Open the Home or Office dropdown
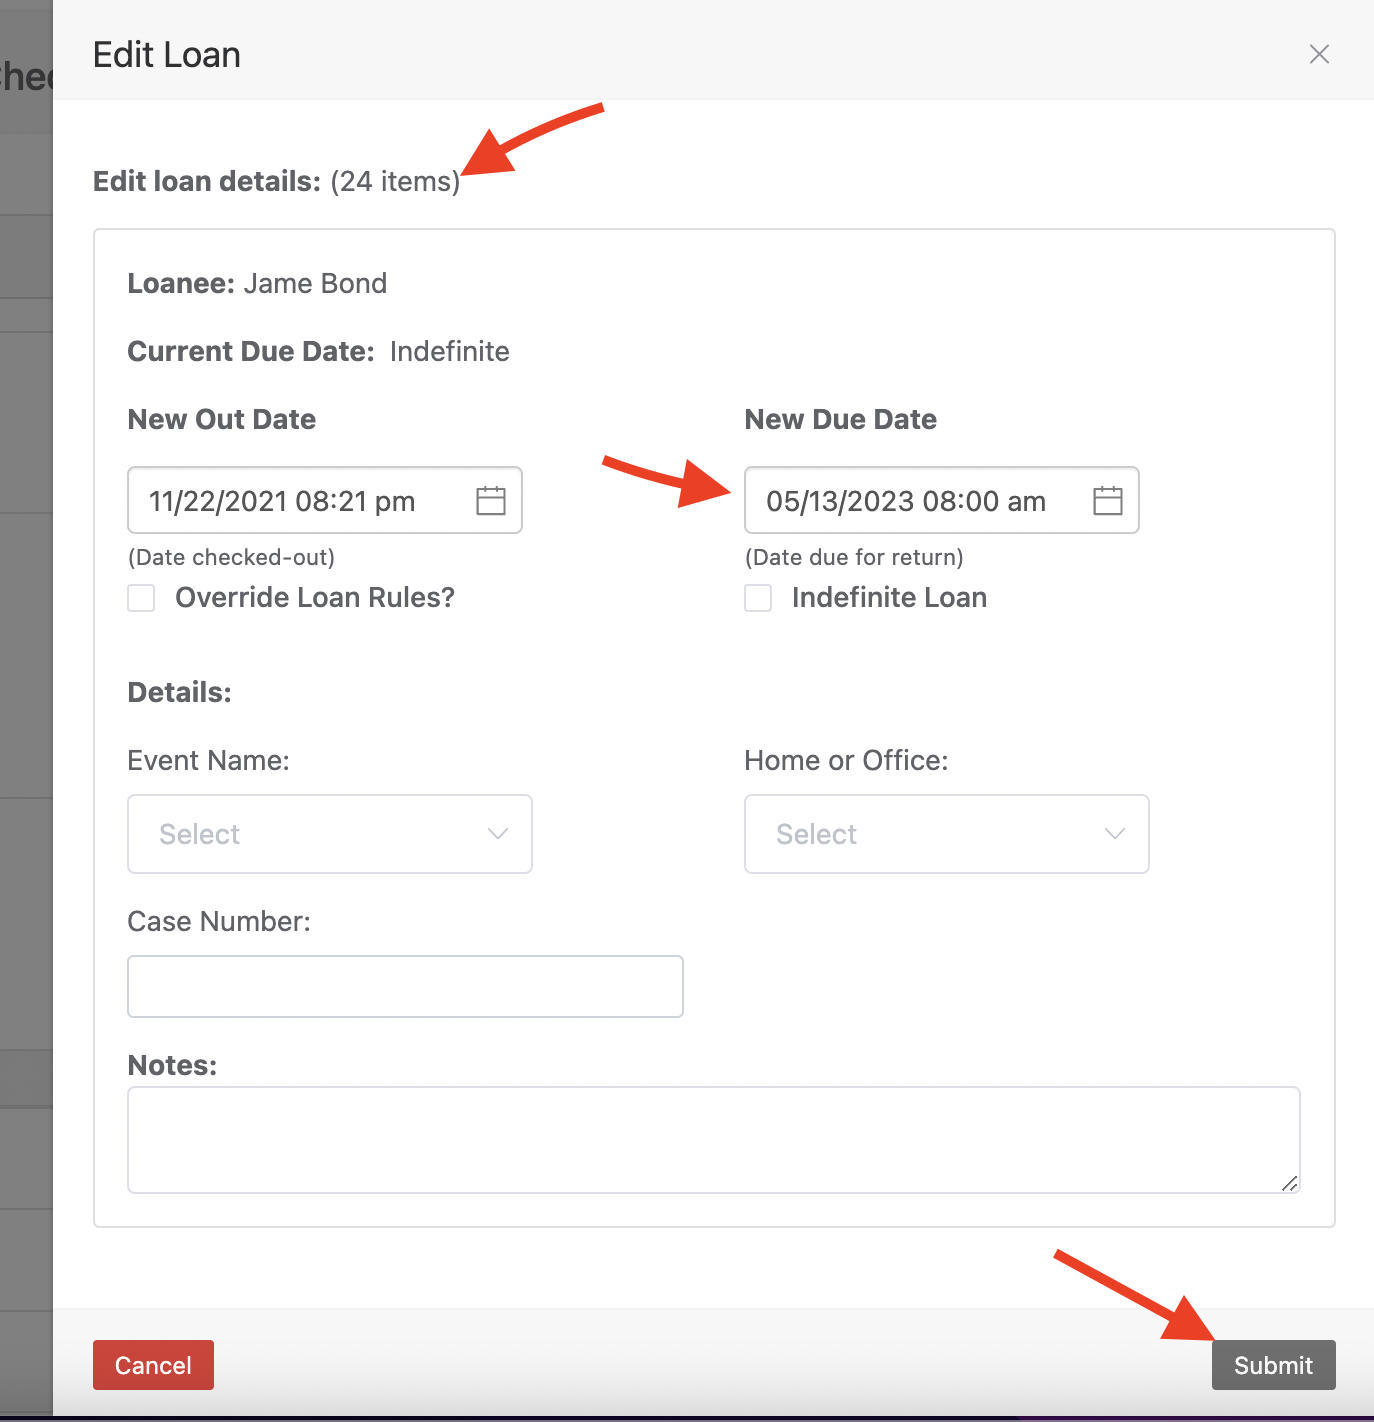This screenshot has height=1422, width=1374. [x=946, y=834]
